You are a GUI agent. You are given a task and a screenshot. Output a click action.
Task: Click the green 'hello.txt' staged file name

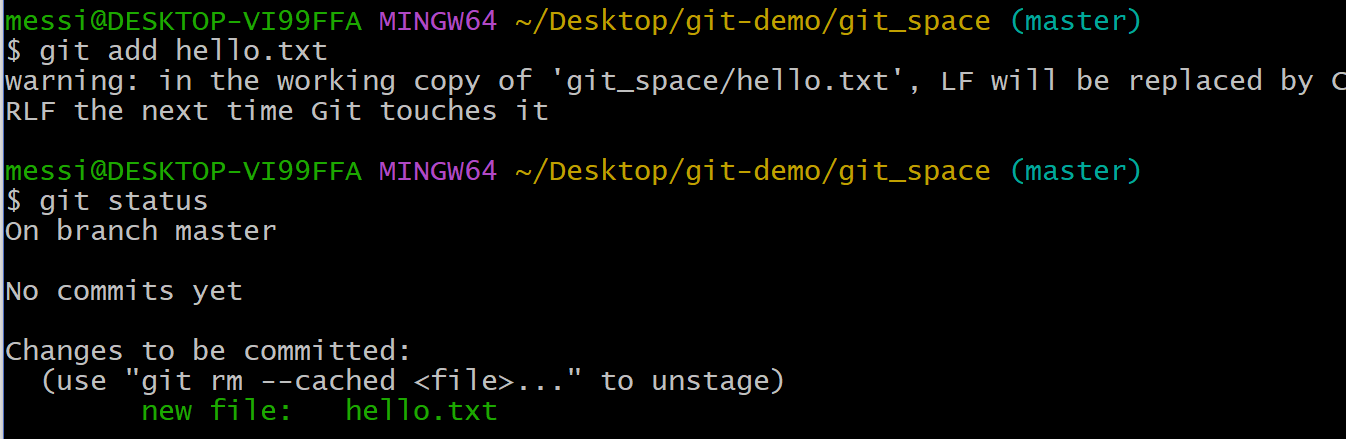[421, 411]
